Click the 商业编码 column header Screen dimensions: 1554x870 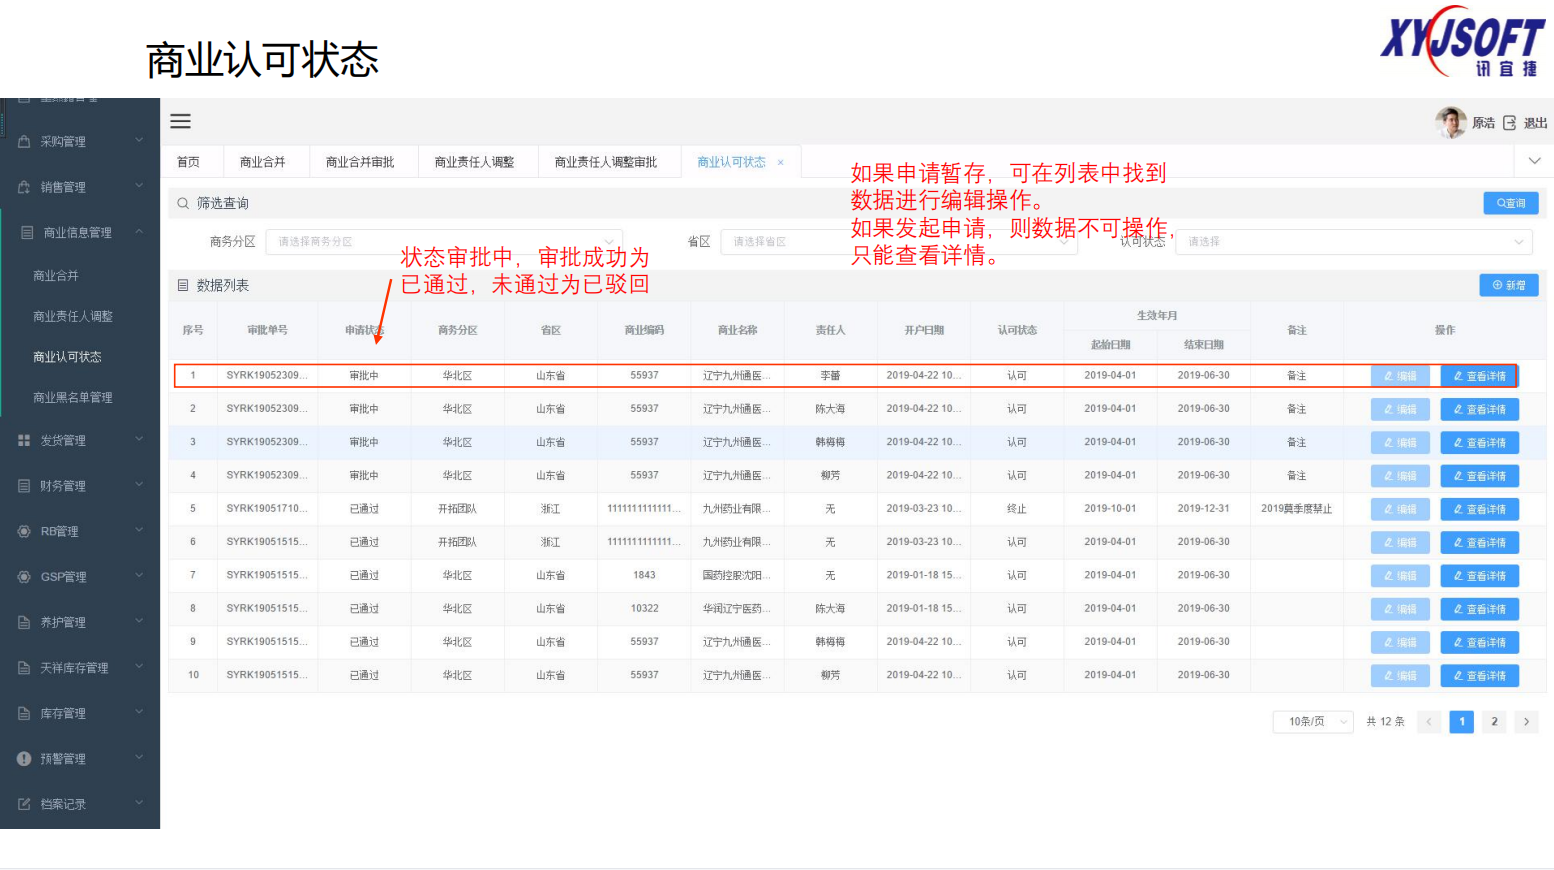click(644, 330)
